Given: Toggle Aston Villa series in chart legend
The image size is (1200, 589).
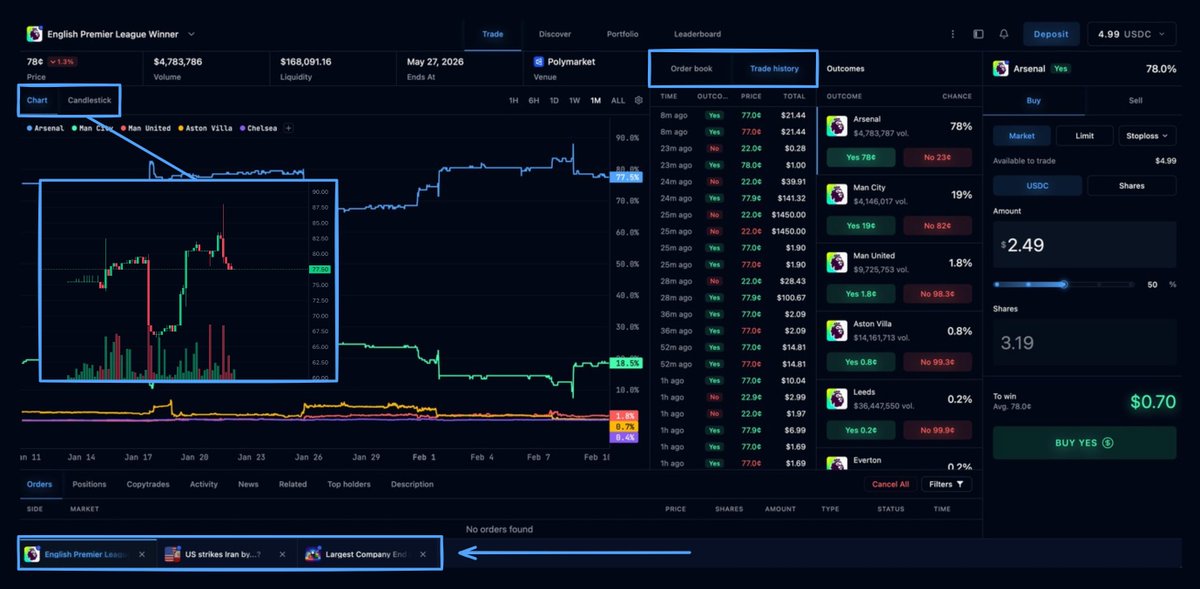Looking at the screenshot, I should [204, 128].
